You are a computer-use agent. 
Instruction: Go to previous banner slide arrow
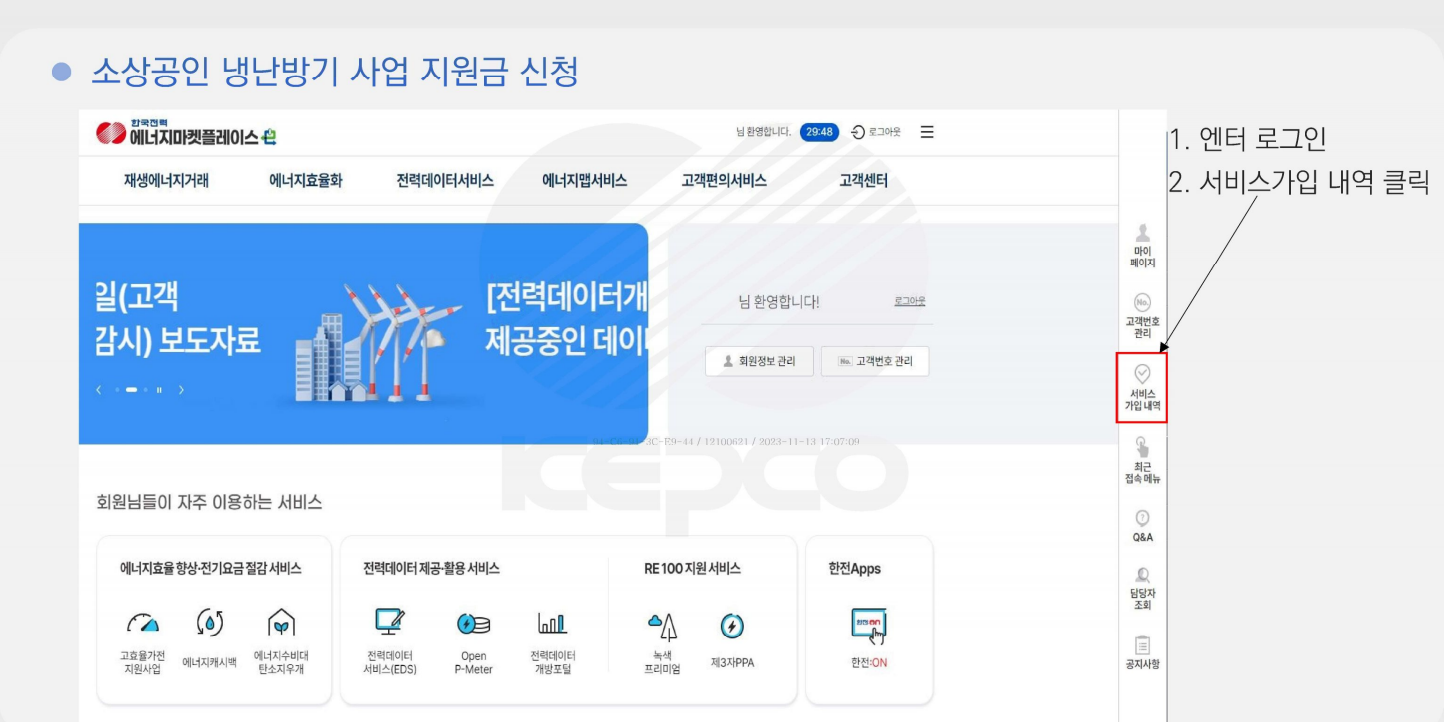coord(99,389)
